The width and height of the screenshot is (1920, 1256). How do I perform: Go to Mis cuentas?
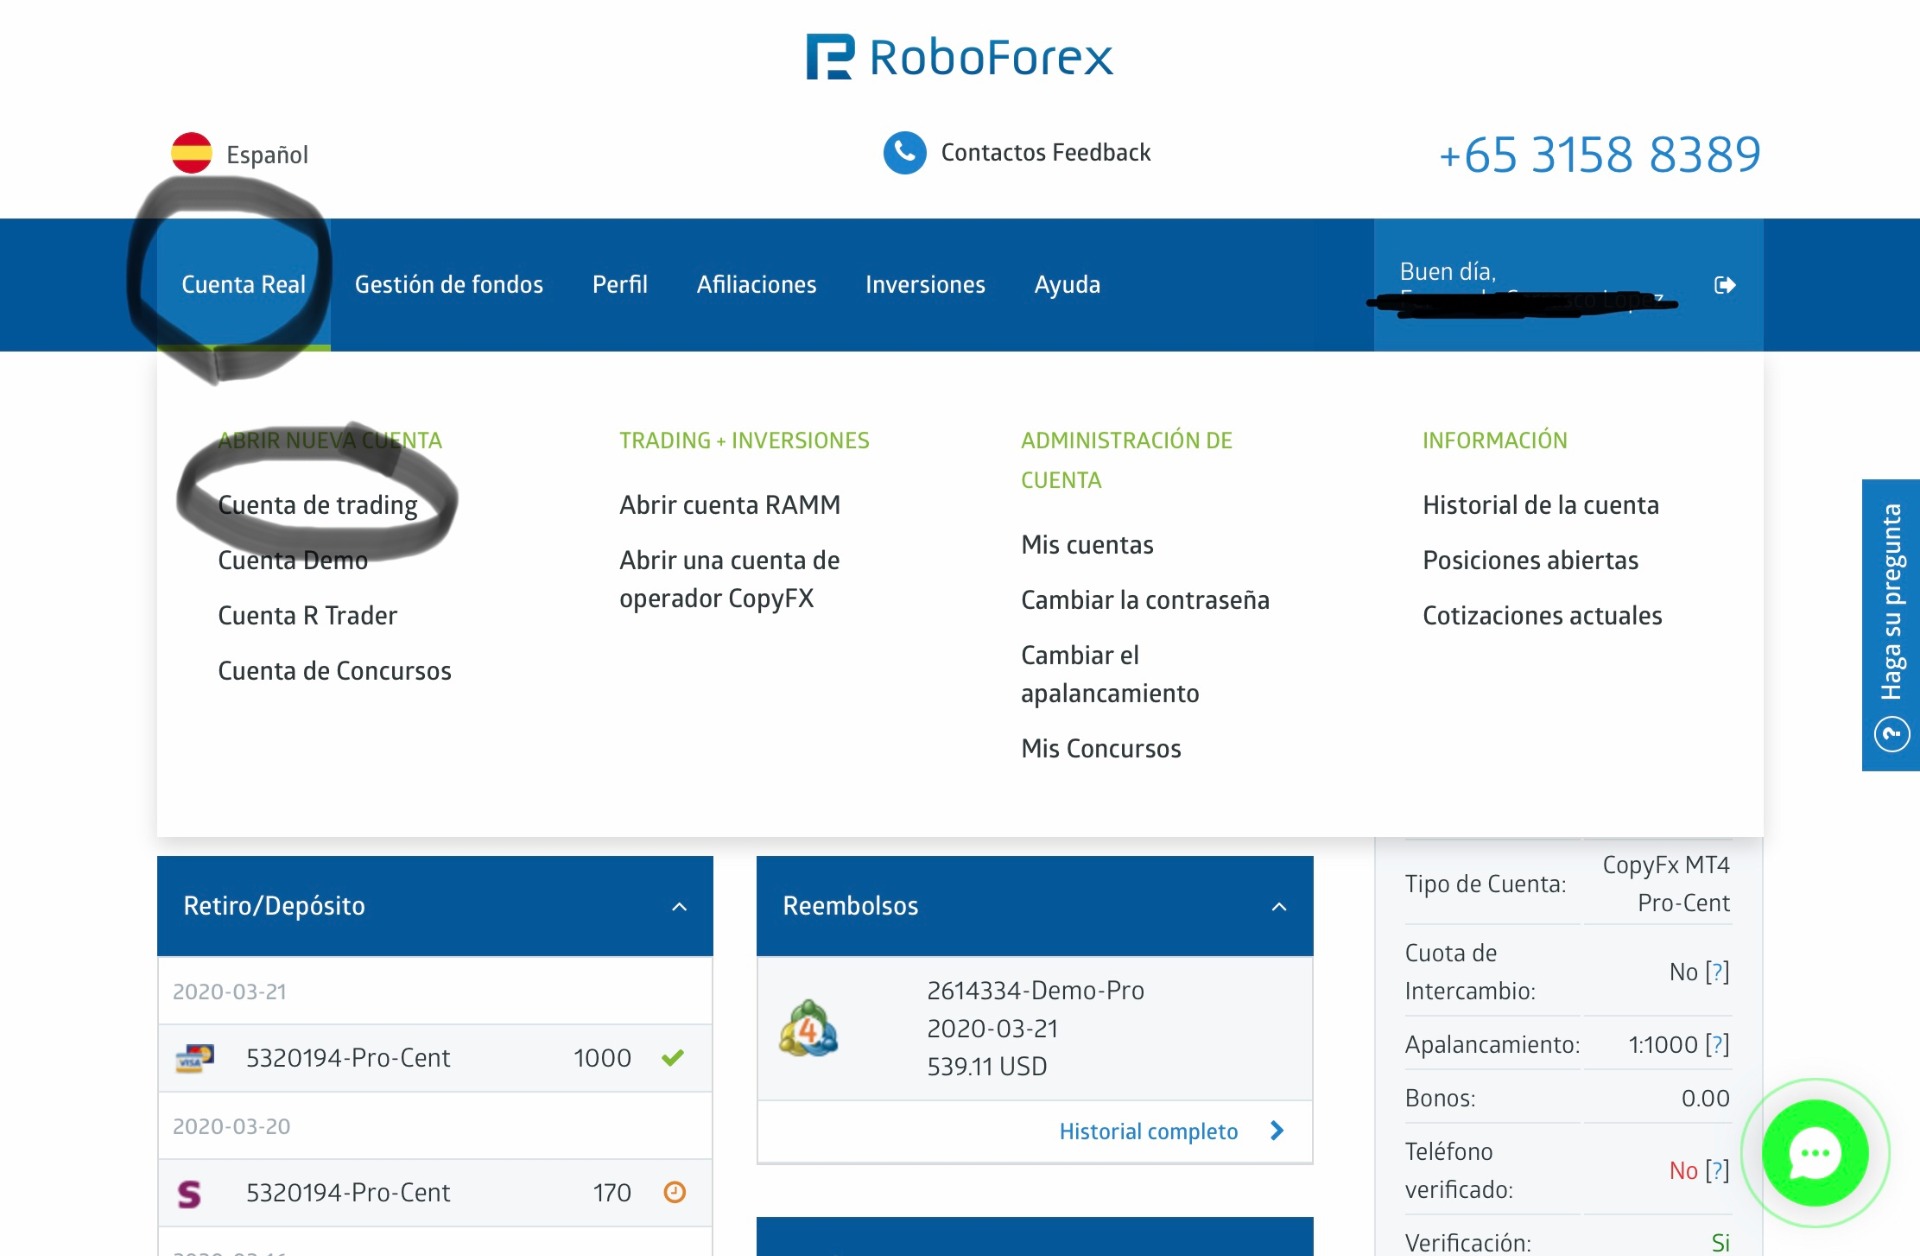pos(1087,545)
